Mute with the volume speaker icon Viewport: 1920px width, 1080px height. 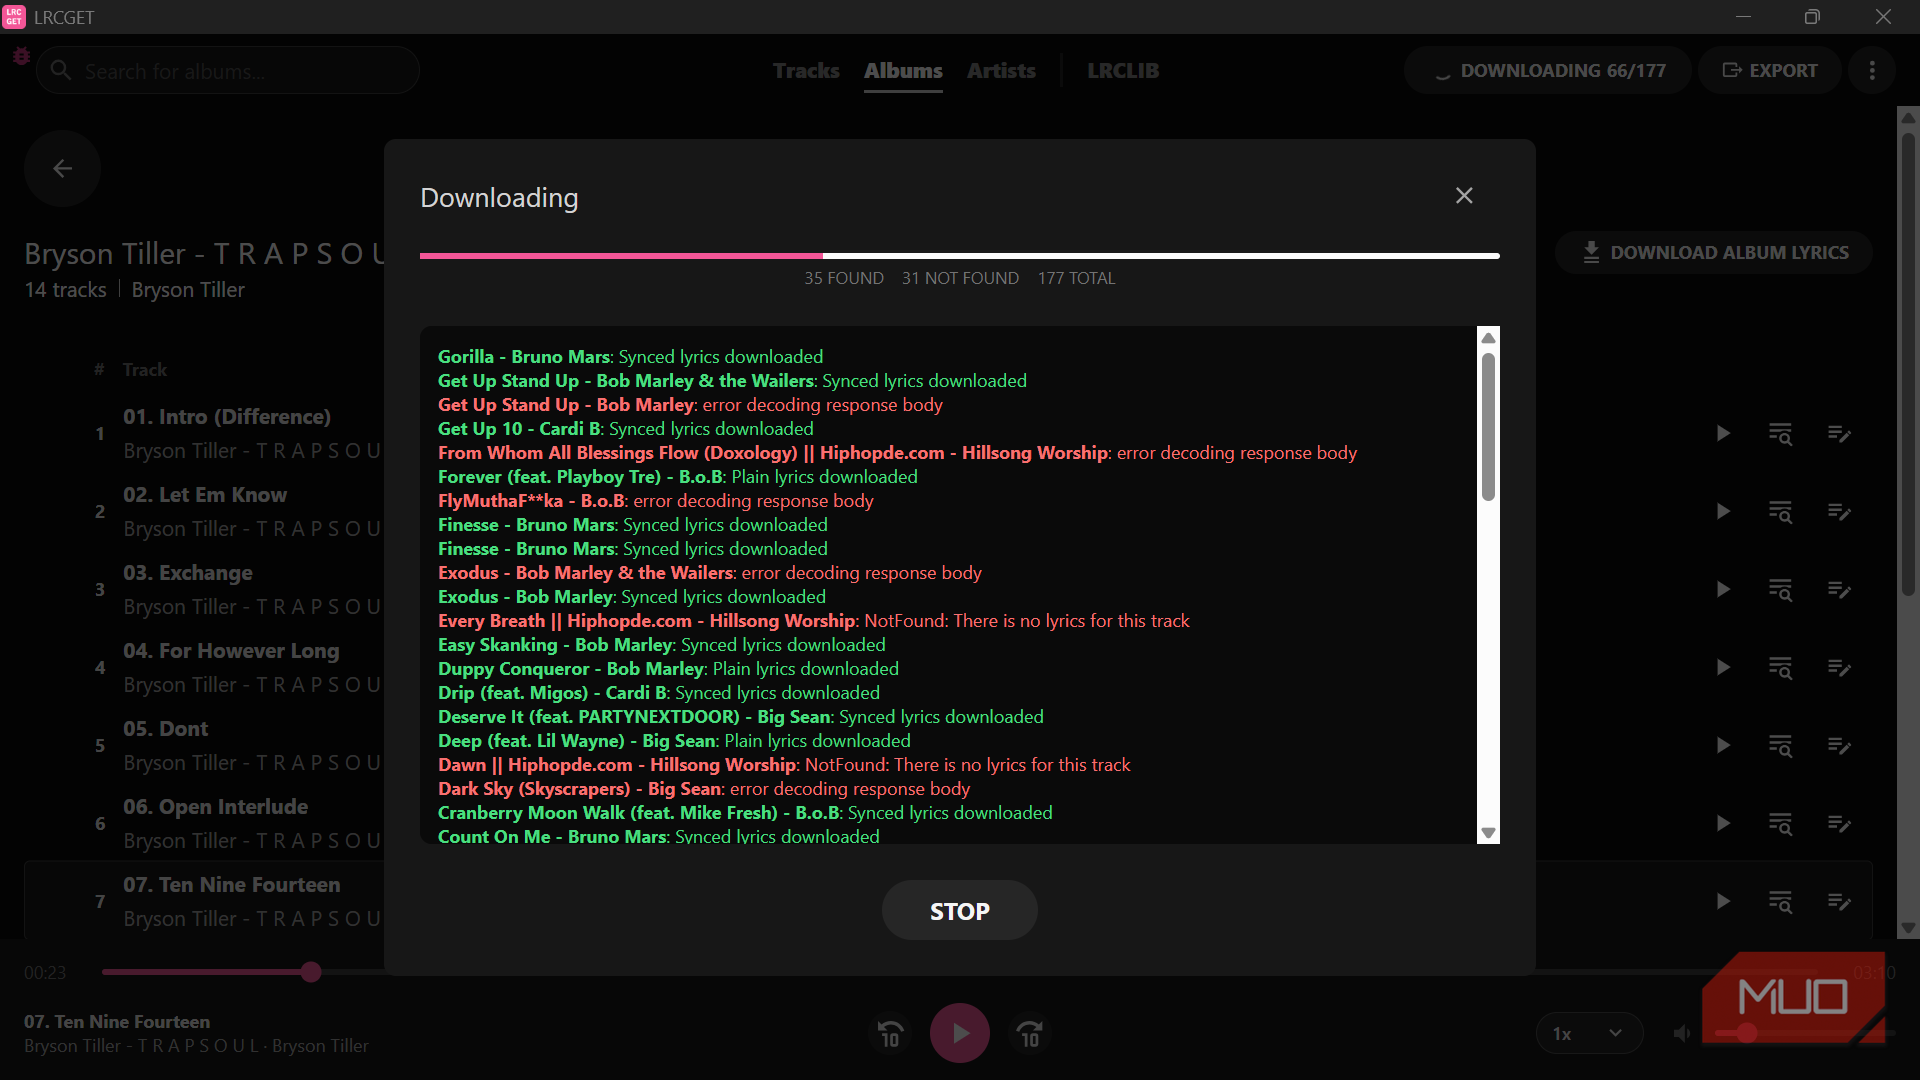coord(1683,1033)
